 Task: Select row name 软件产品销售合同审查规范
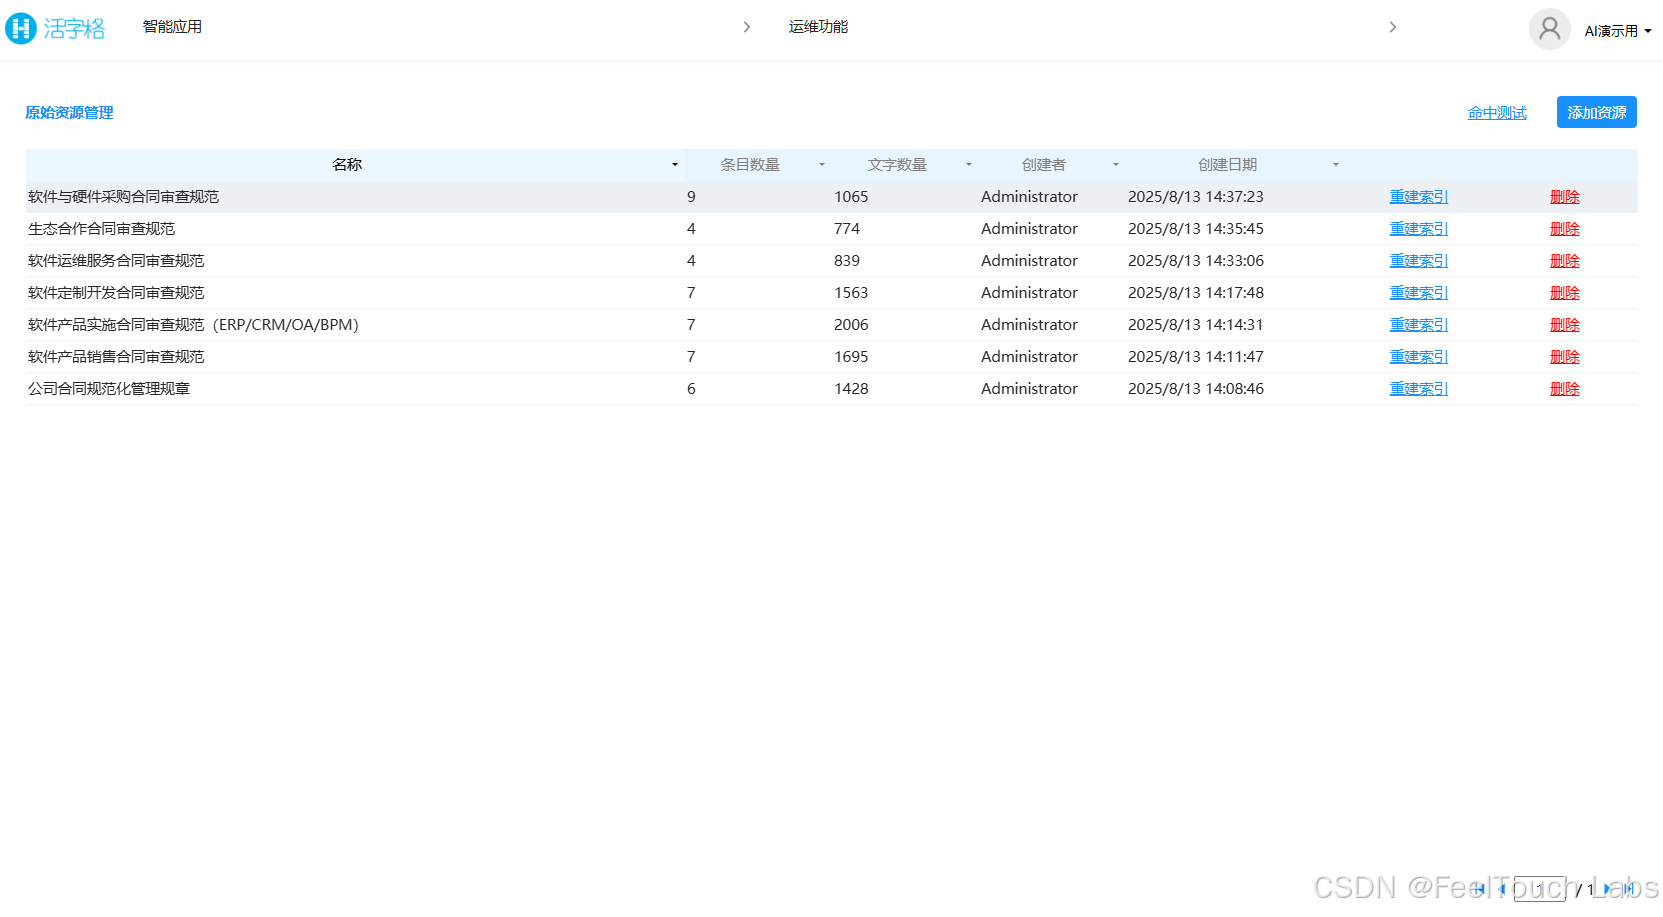116,357
